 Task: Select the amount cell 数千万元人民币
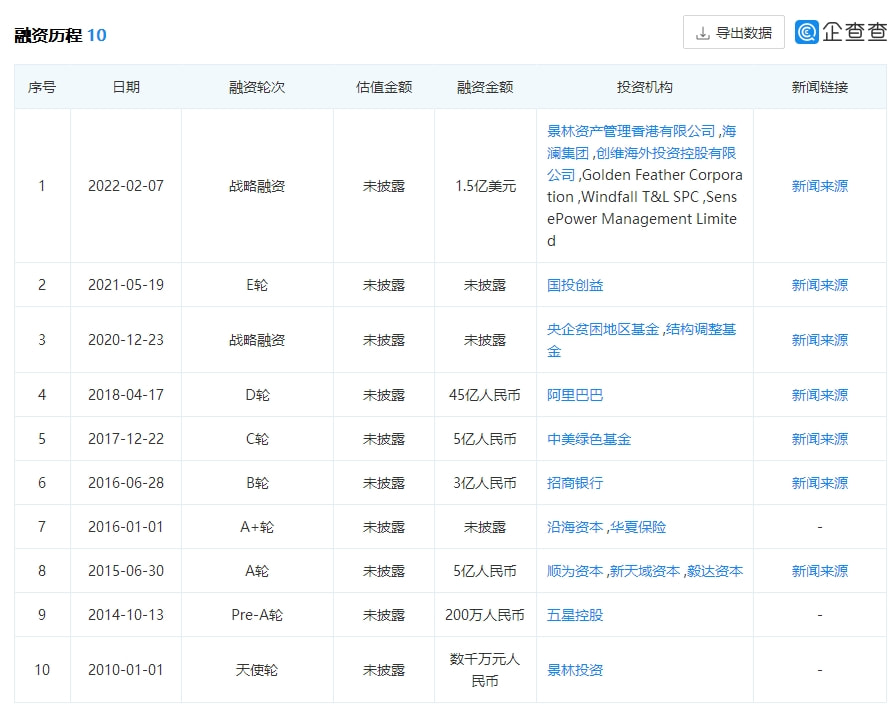click(x=485, y=670)
